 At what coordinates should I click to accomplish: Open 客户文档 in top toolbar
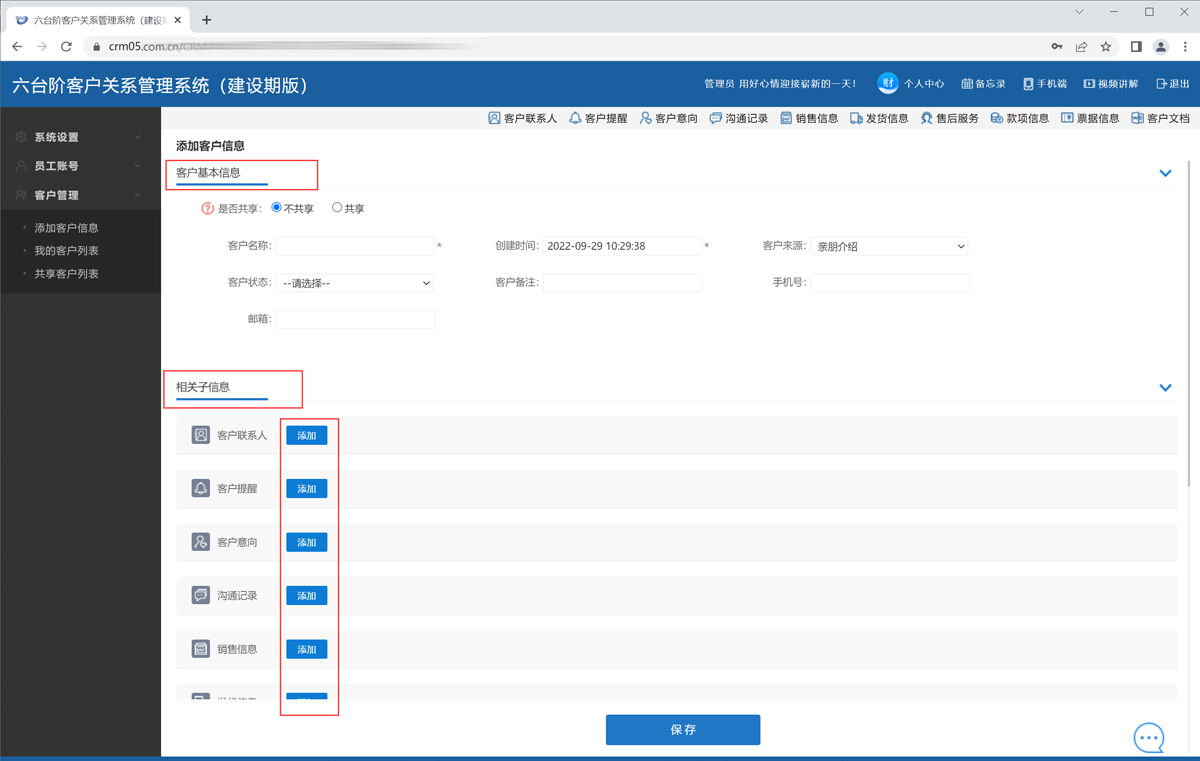coord(1160,118)
